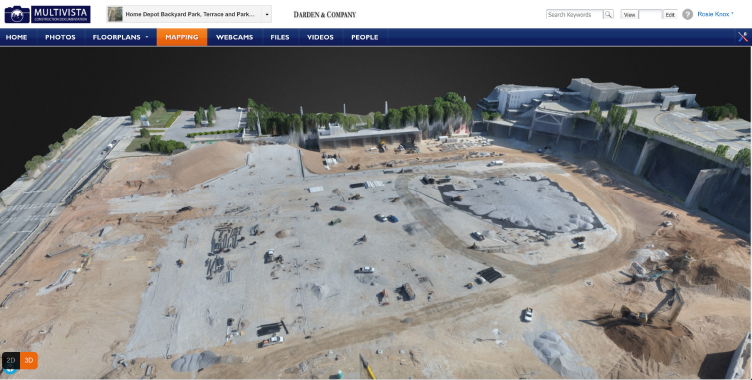Open the wrench and screwdriver tools icon

click(x=743, y=37)
